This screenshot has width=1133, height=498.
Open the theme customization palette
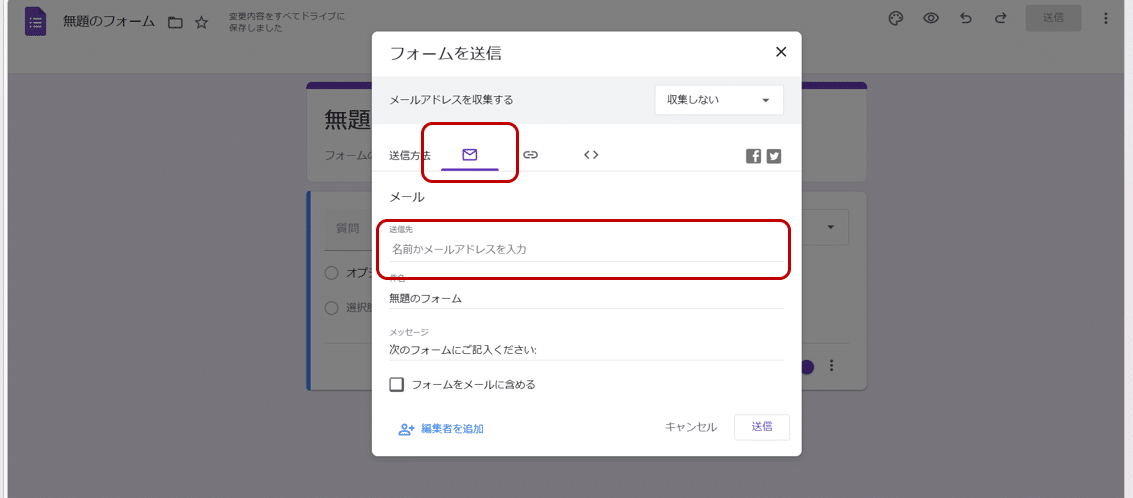(x=896, y=18)
